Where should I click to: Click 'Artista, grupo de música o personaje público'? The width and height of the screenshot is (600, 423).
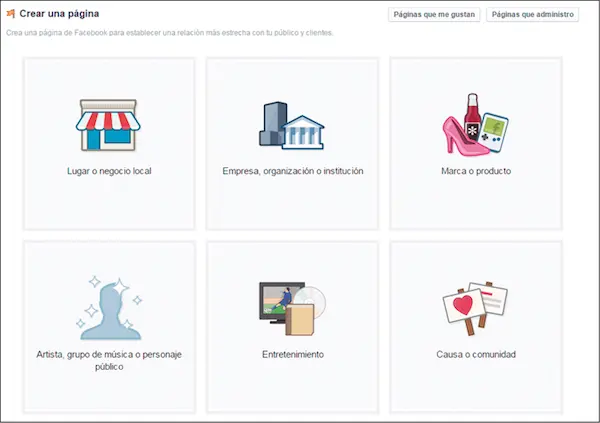tap(109, 360)
